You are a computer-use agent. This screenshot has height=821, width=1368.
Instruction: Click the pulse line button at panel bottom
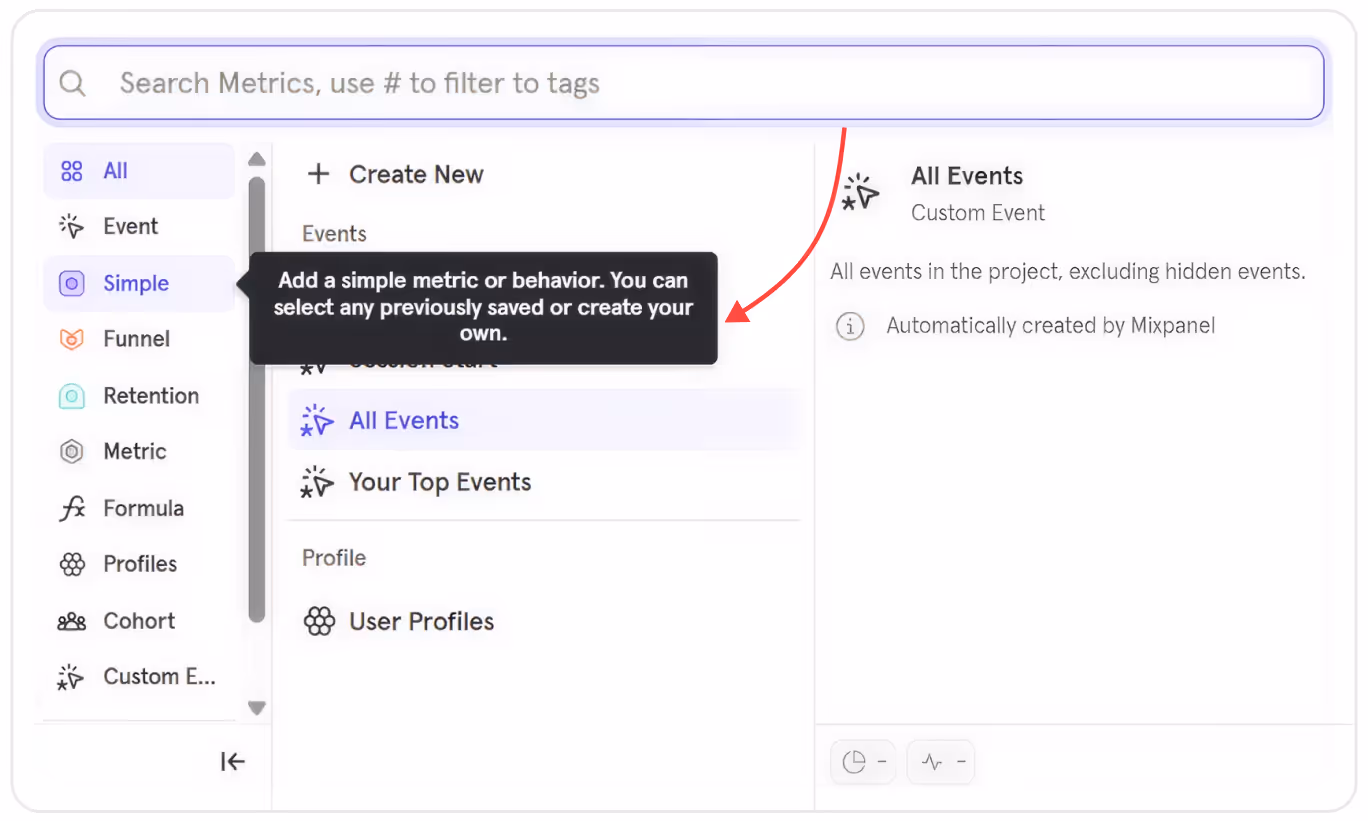click(941, 762)
